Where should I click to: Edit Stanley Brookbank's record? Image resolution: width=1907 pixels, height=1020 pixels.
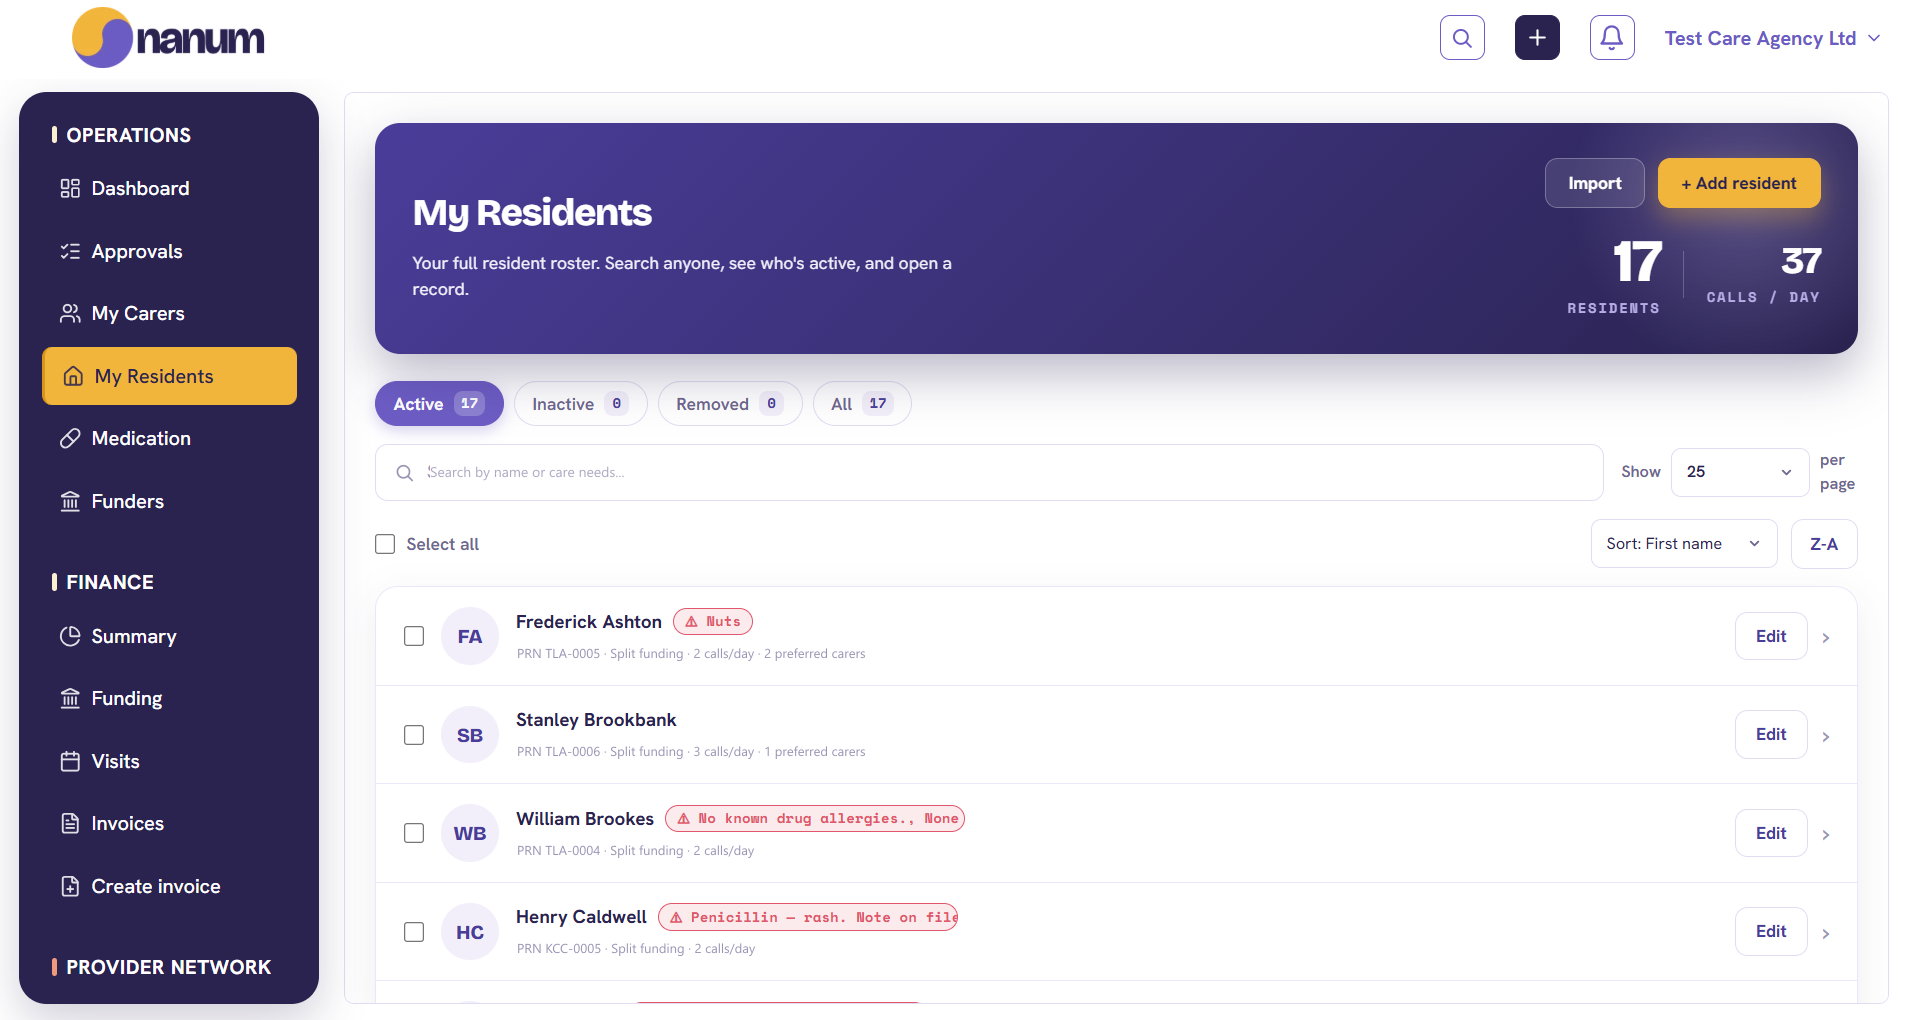point(1771,734)
